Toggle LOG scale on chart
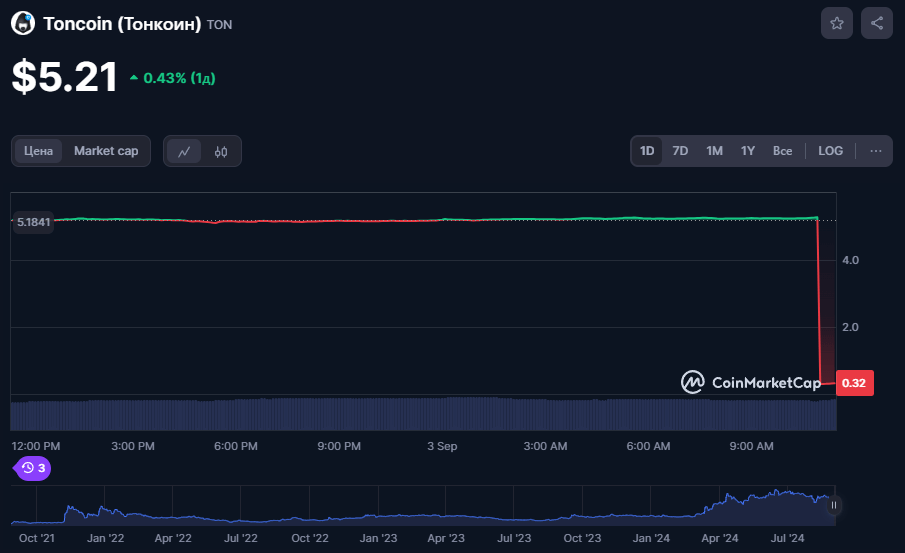 click(x=830, y=151)
